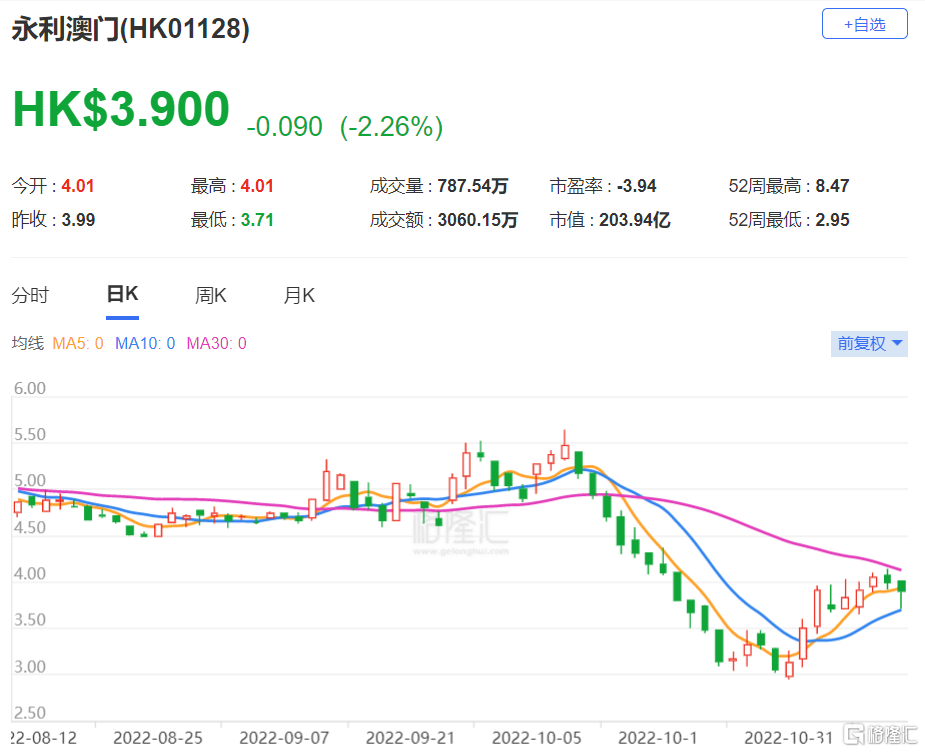Open the 月K monthly chart view

point(298,295)
